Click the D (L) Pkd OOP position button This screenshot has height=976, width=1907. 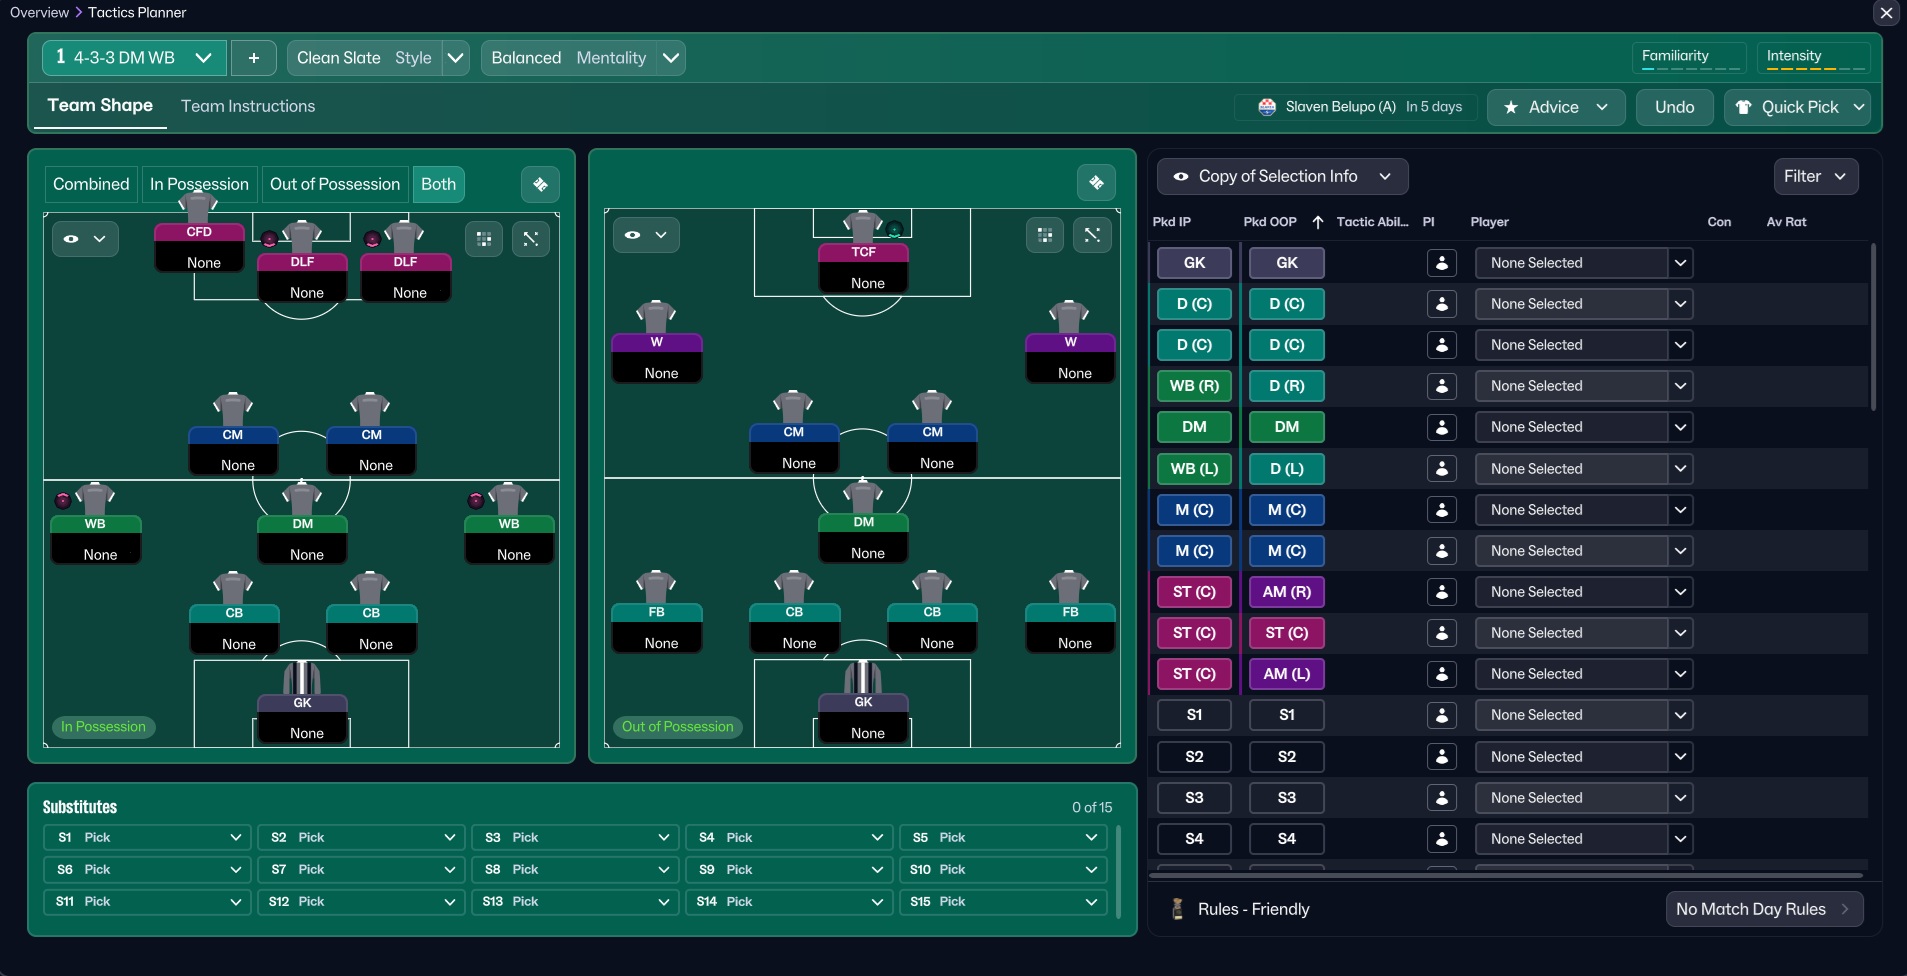pyautogui.click(x=1287, y=469)
